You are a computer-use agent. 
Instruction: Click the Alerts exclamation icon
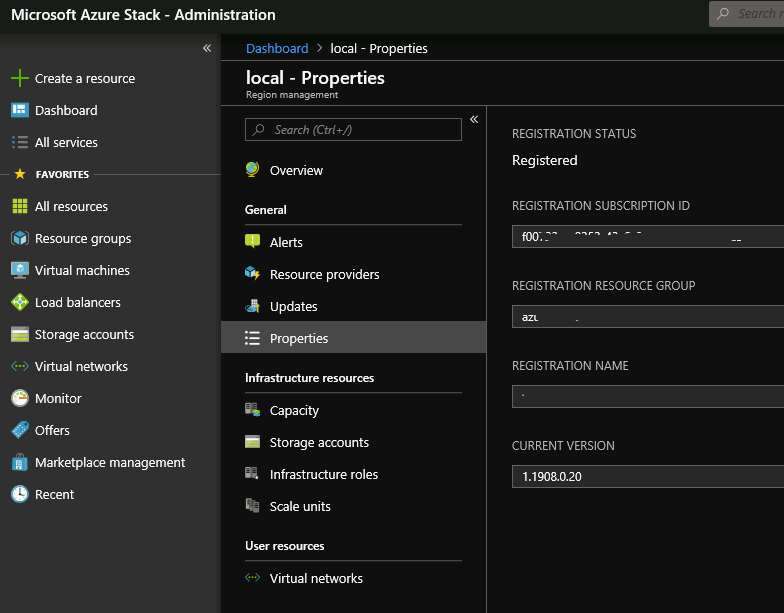click(252, 242)
